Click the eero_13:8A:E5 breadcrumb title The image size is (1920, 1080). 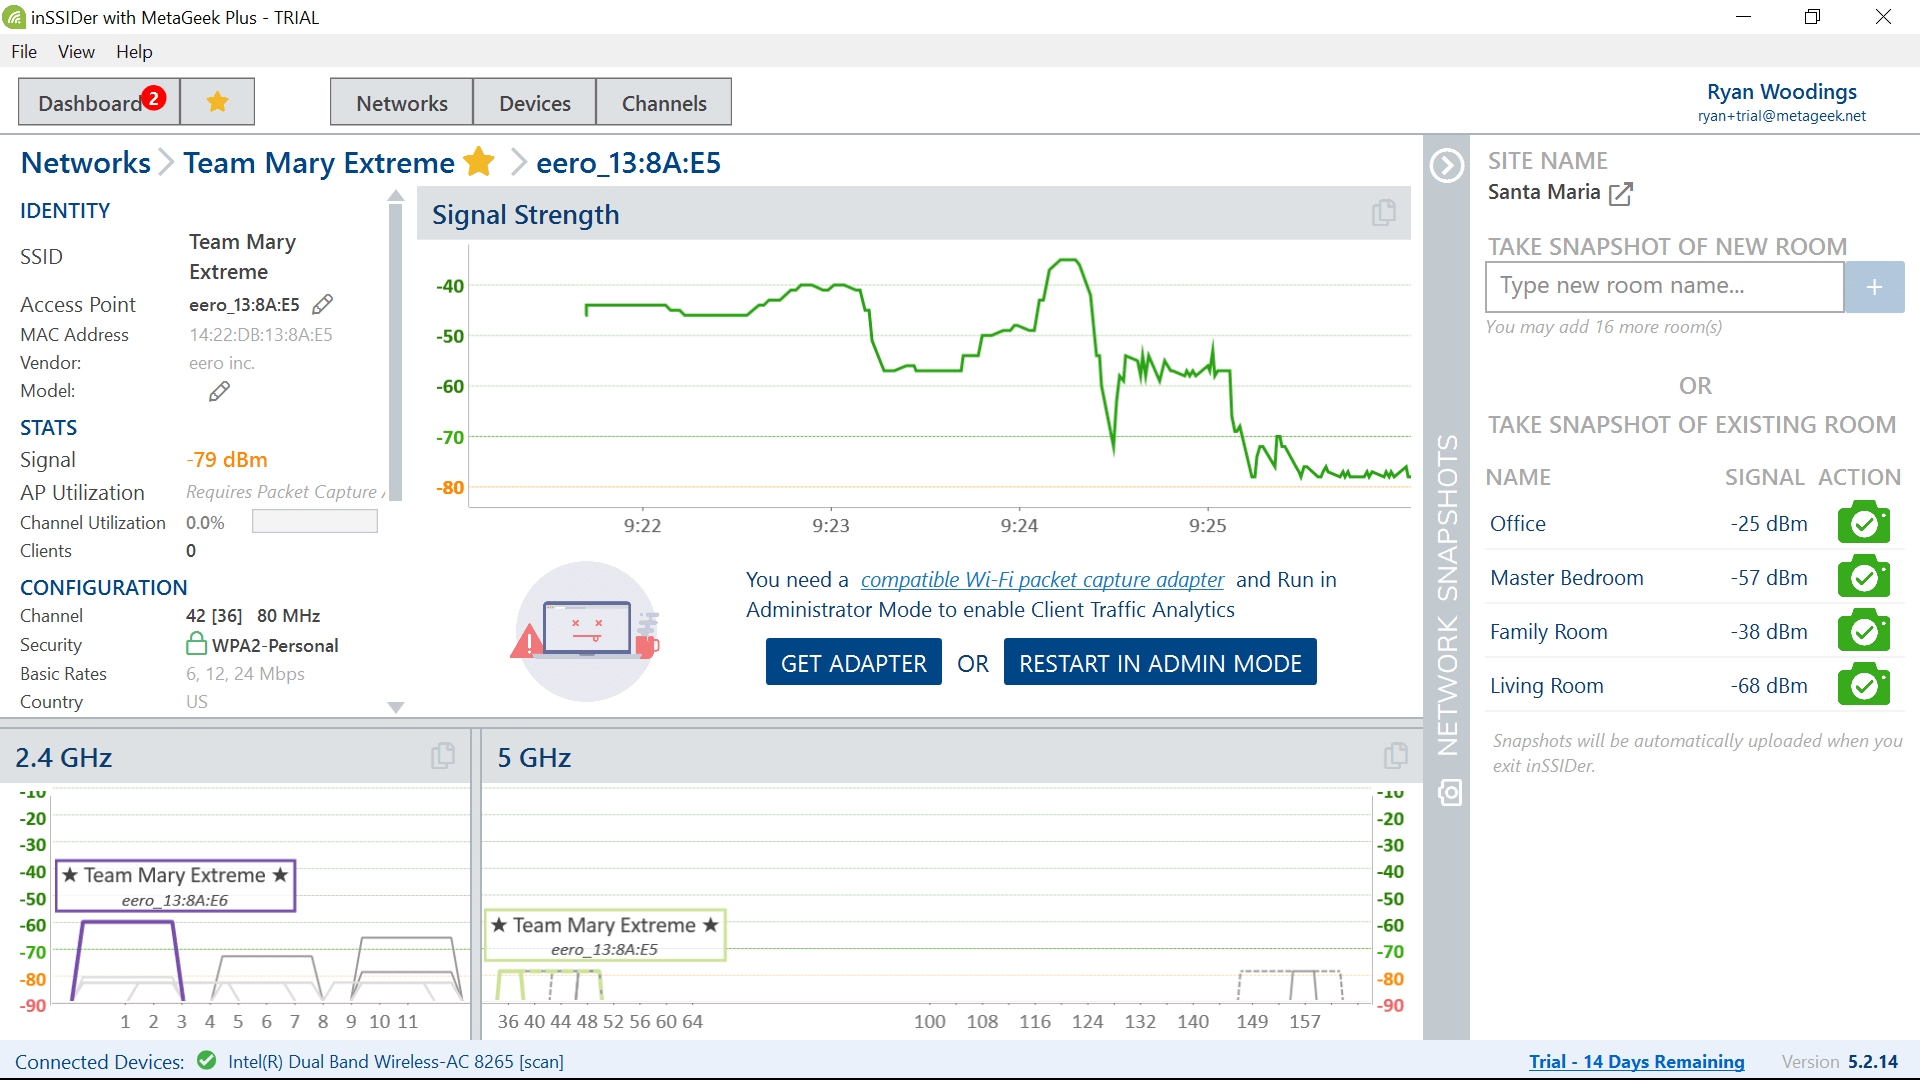click(628, 162)
